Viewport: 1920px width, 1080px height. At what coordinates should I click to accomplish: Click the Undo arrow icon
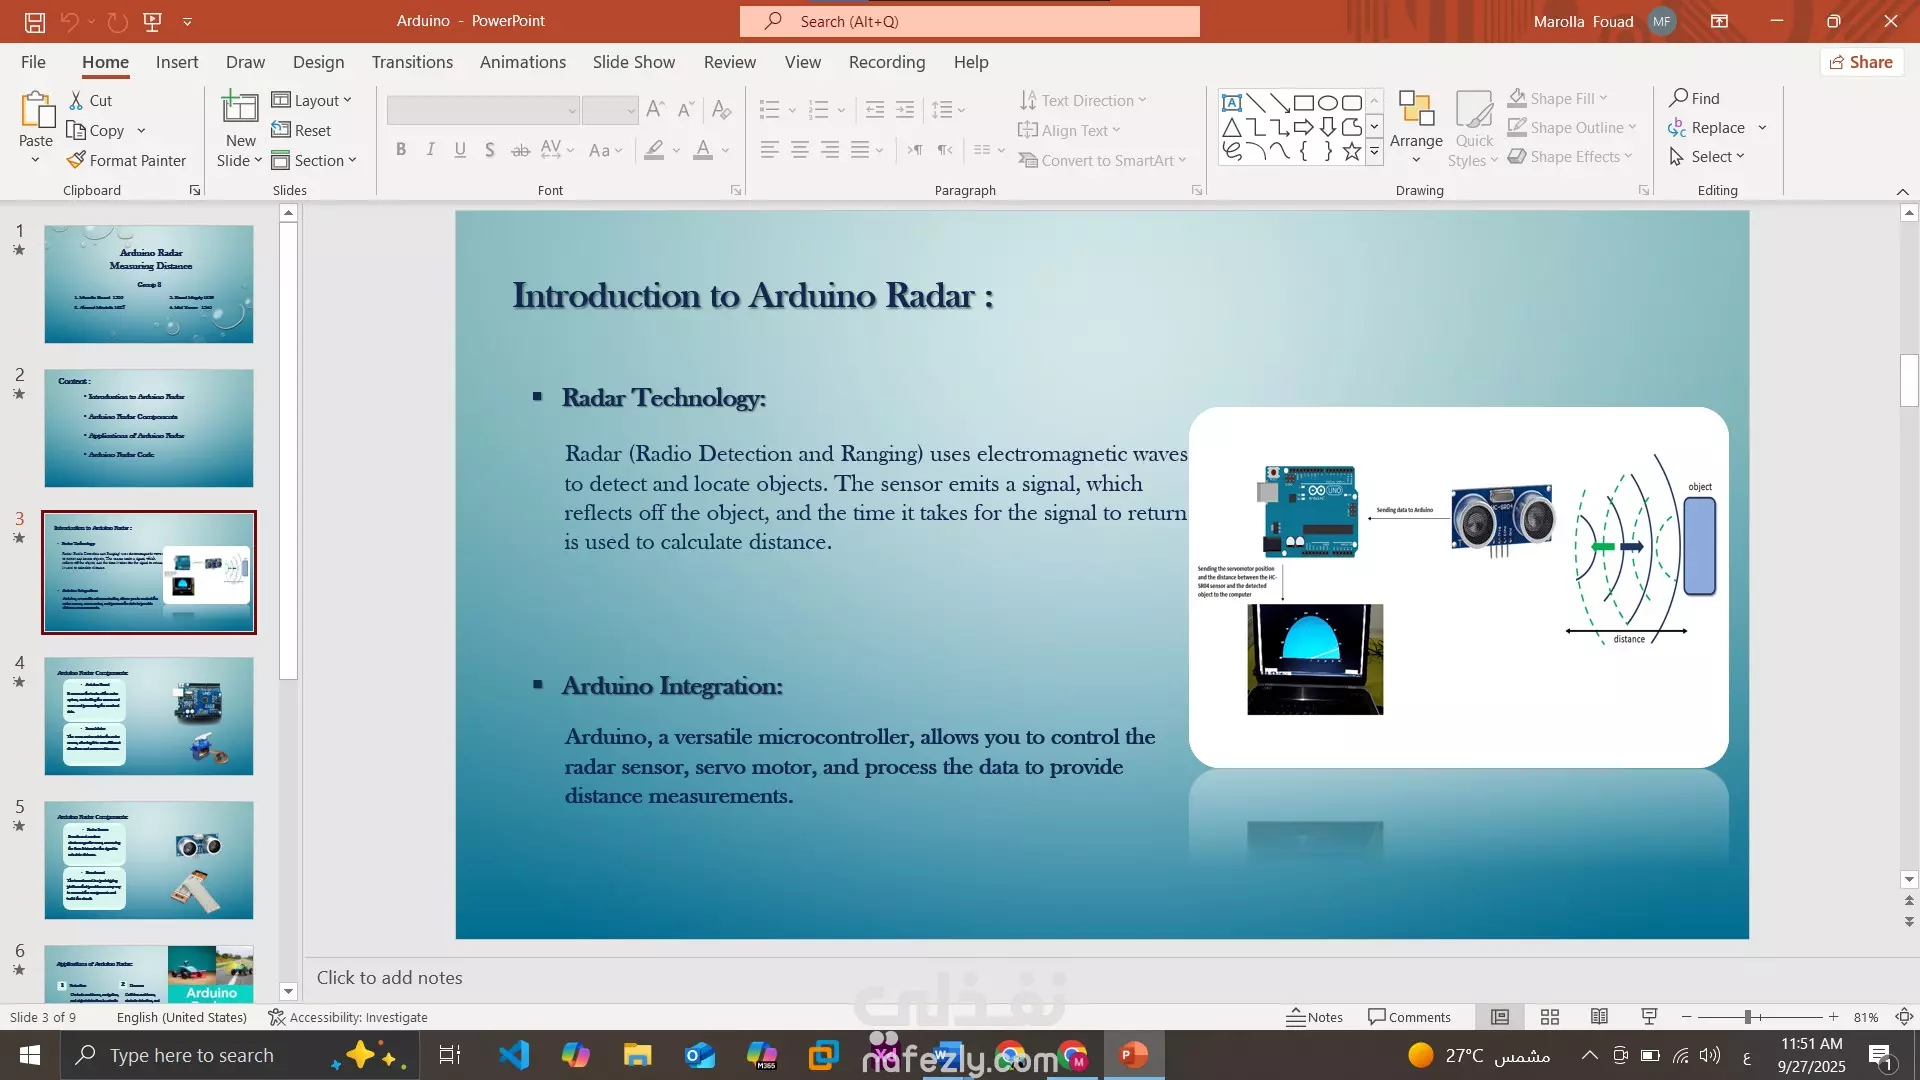tap(69, 21)
